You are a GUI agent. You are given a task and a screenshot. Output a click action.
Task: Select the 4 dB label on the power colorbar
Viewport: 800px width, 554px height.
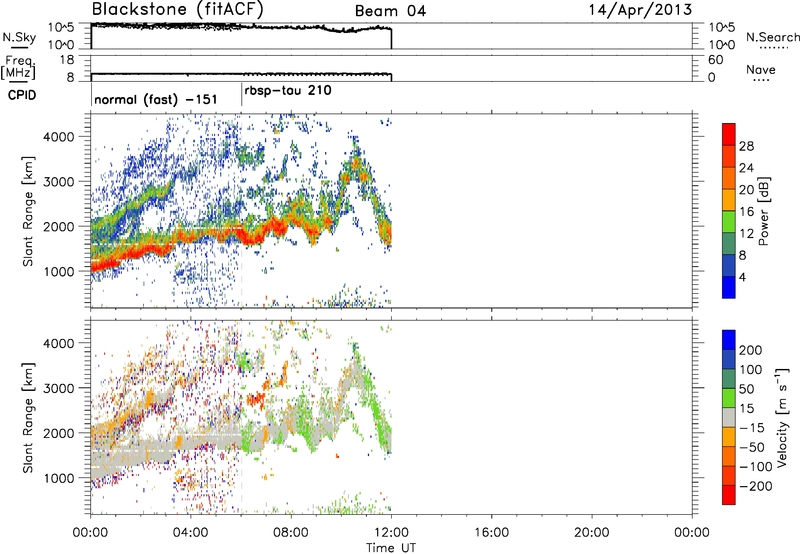click(x=742, y=277)
